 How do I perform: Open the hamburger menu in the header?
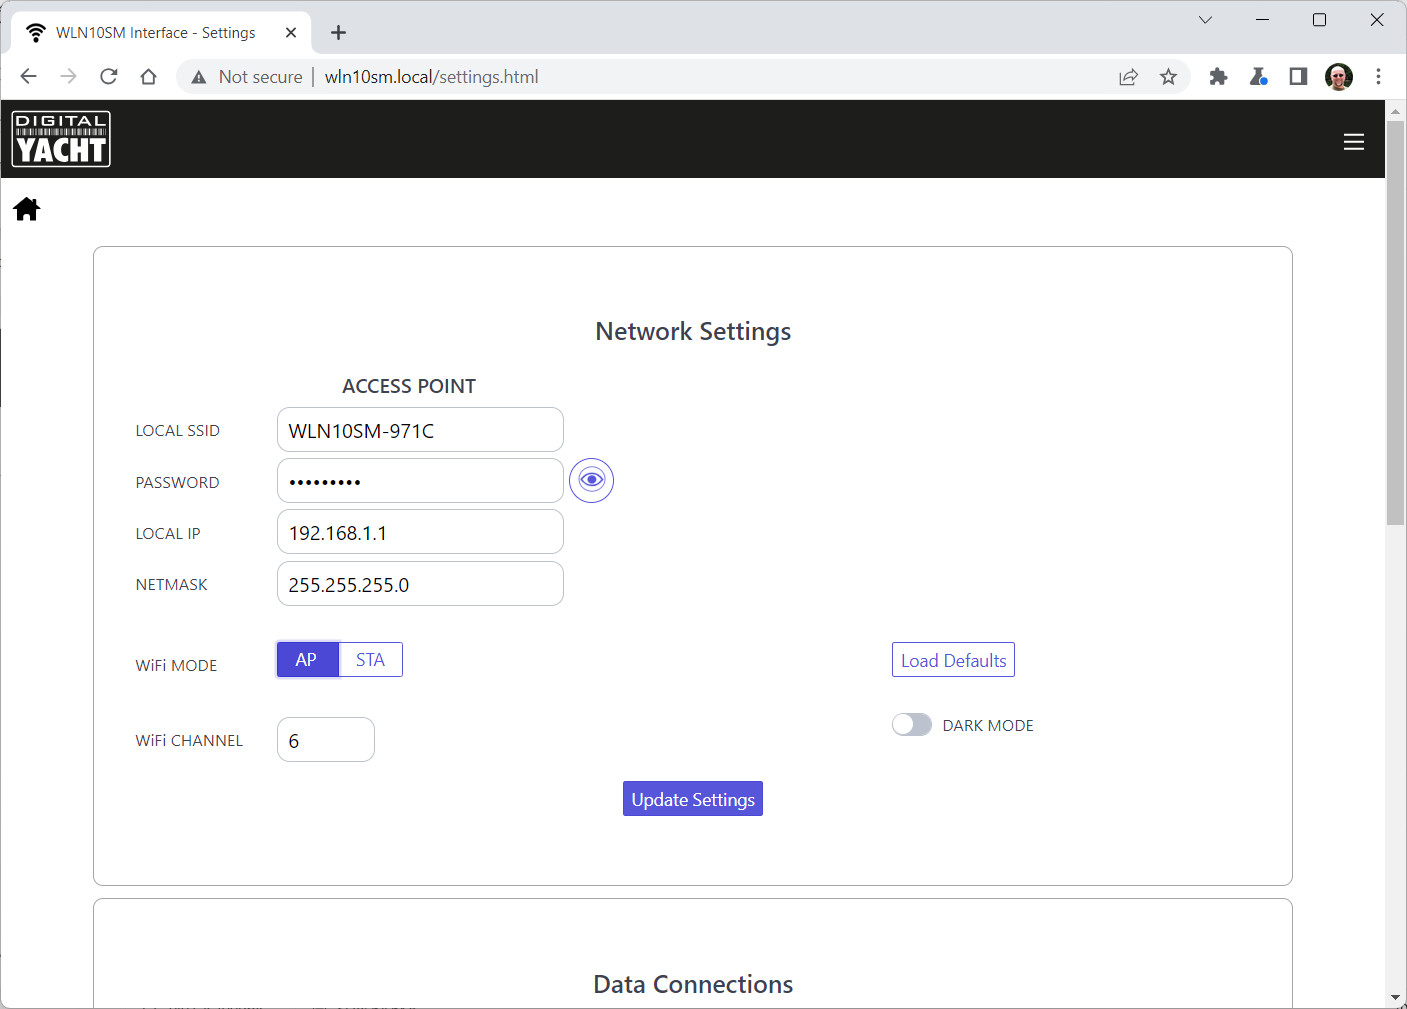[1353, 142]
